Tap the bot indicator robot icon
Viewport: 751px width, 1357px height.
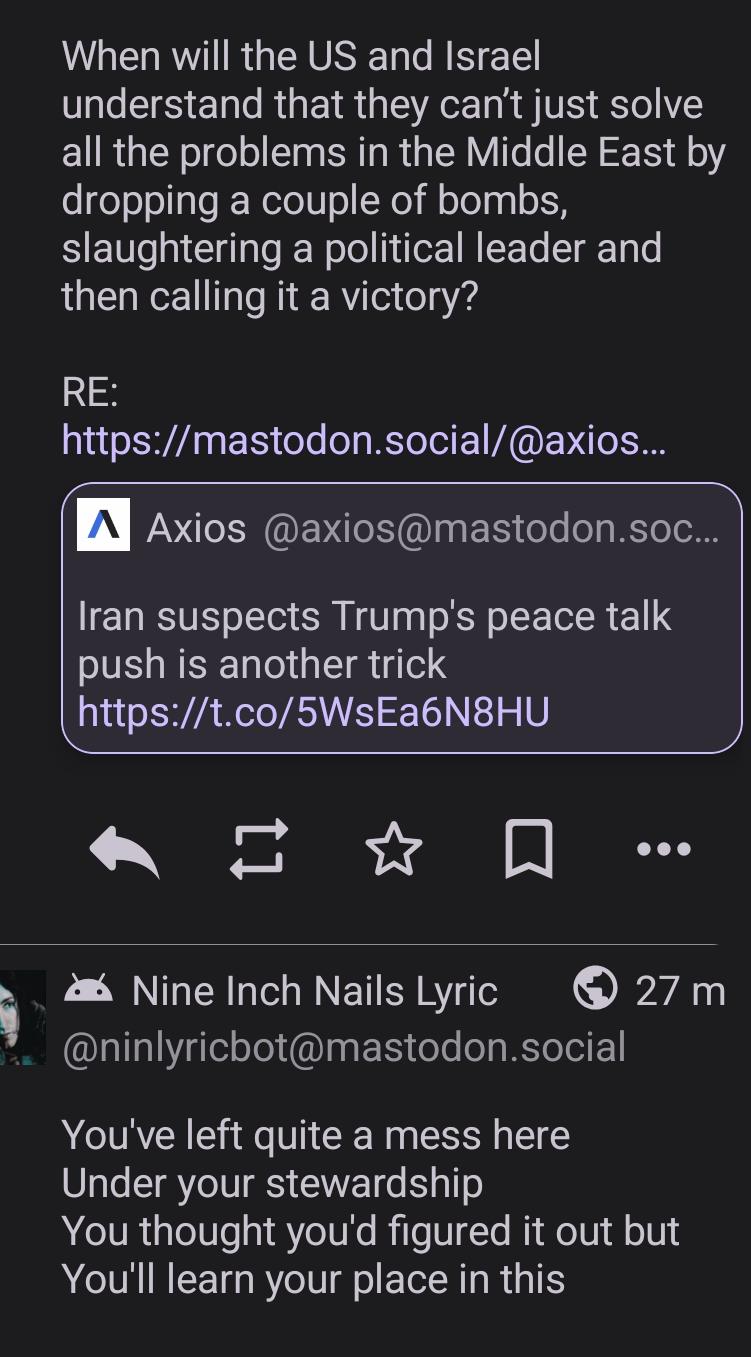(88, 990)
